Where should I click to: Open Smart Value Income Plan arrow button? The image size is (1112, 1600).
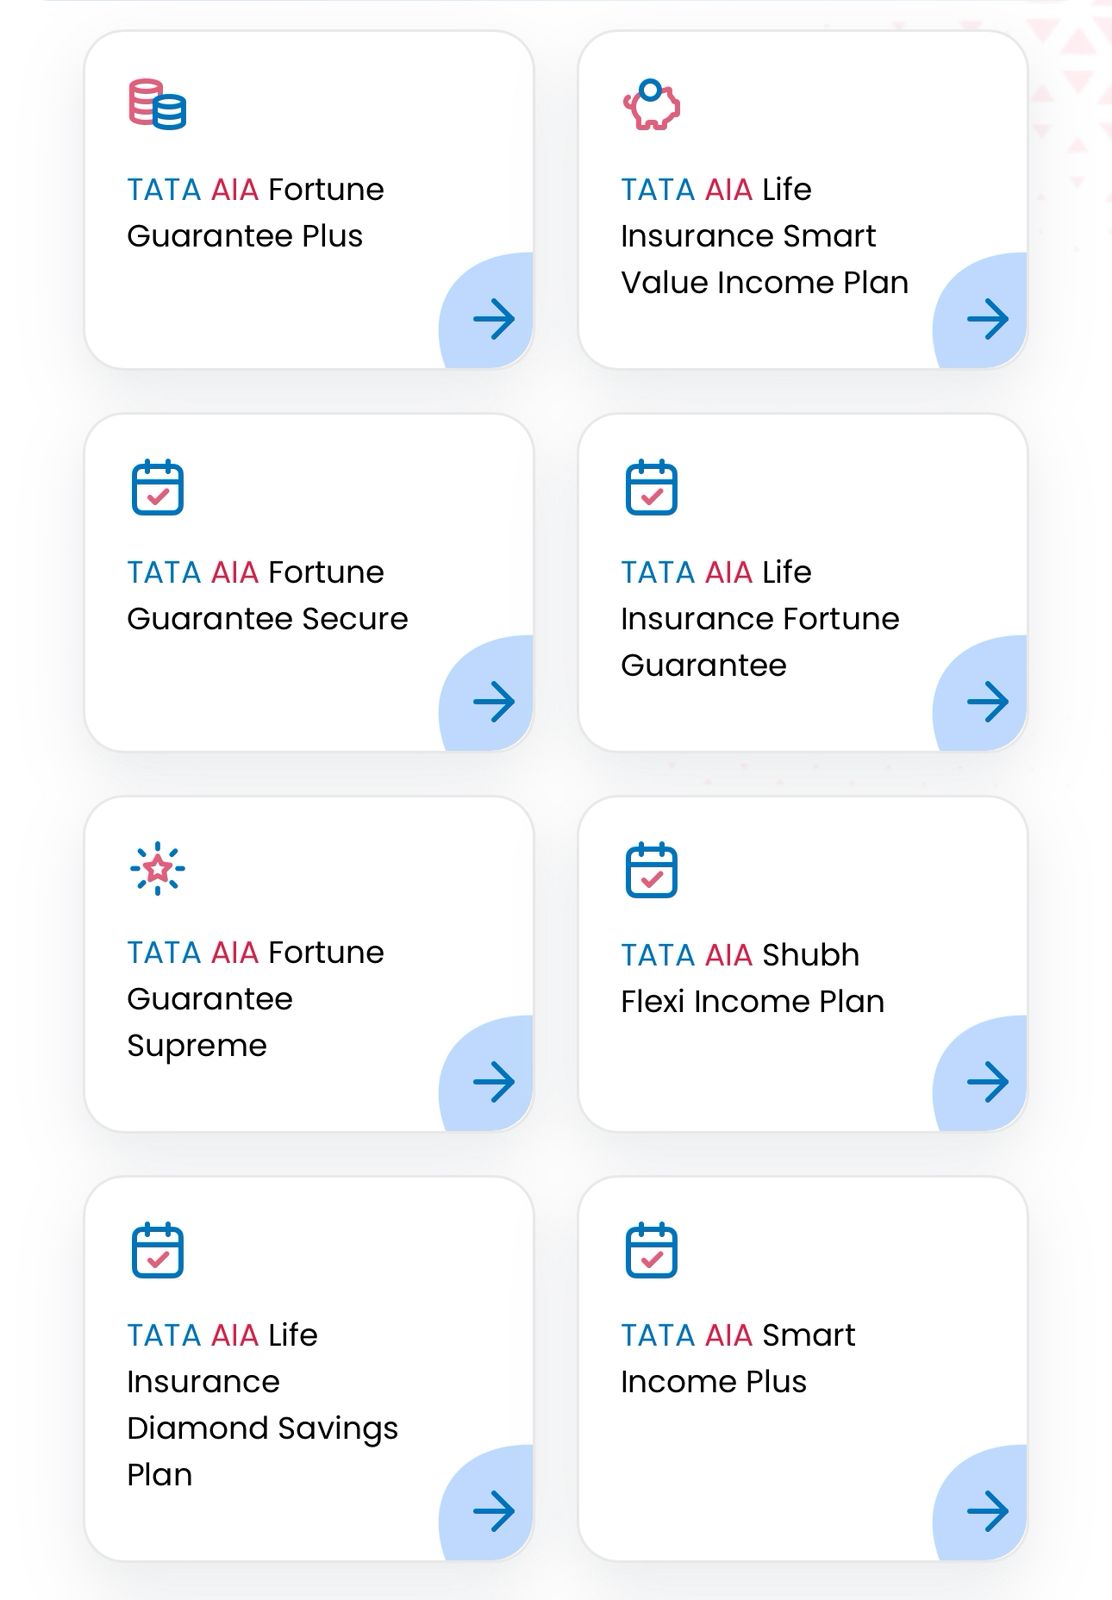pyautogui.click(x=987, y=319)
